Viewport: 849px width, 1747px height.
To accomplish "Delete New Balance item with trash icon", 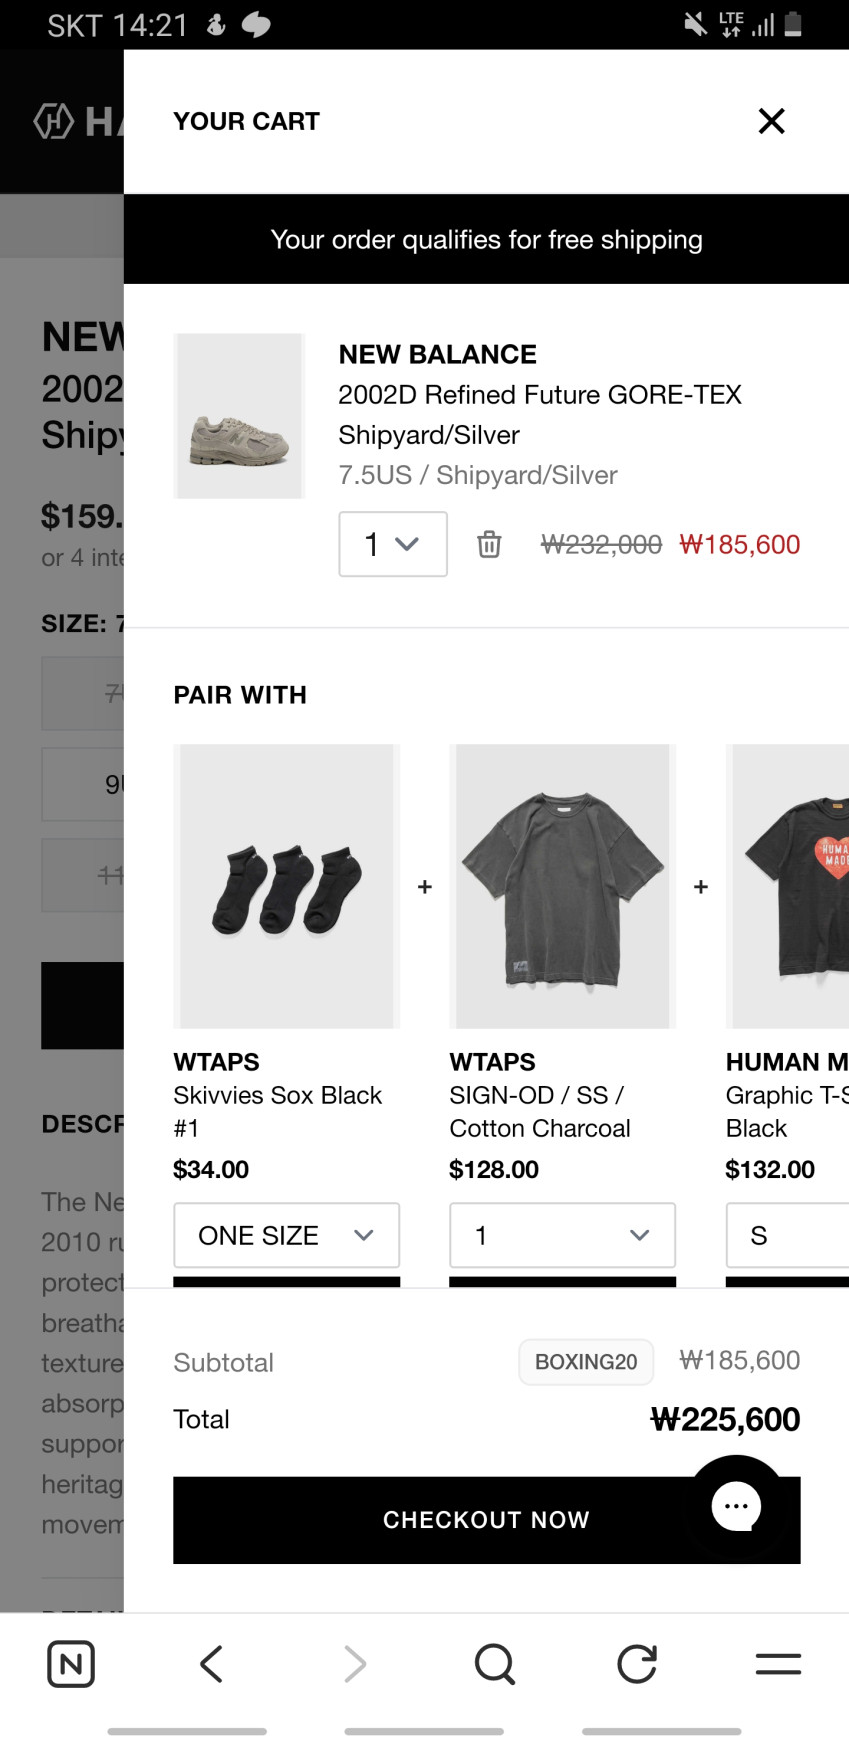I will (489, 545).
